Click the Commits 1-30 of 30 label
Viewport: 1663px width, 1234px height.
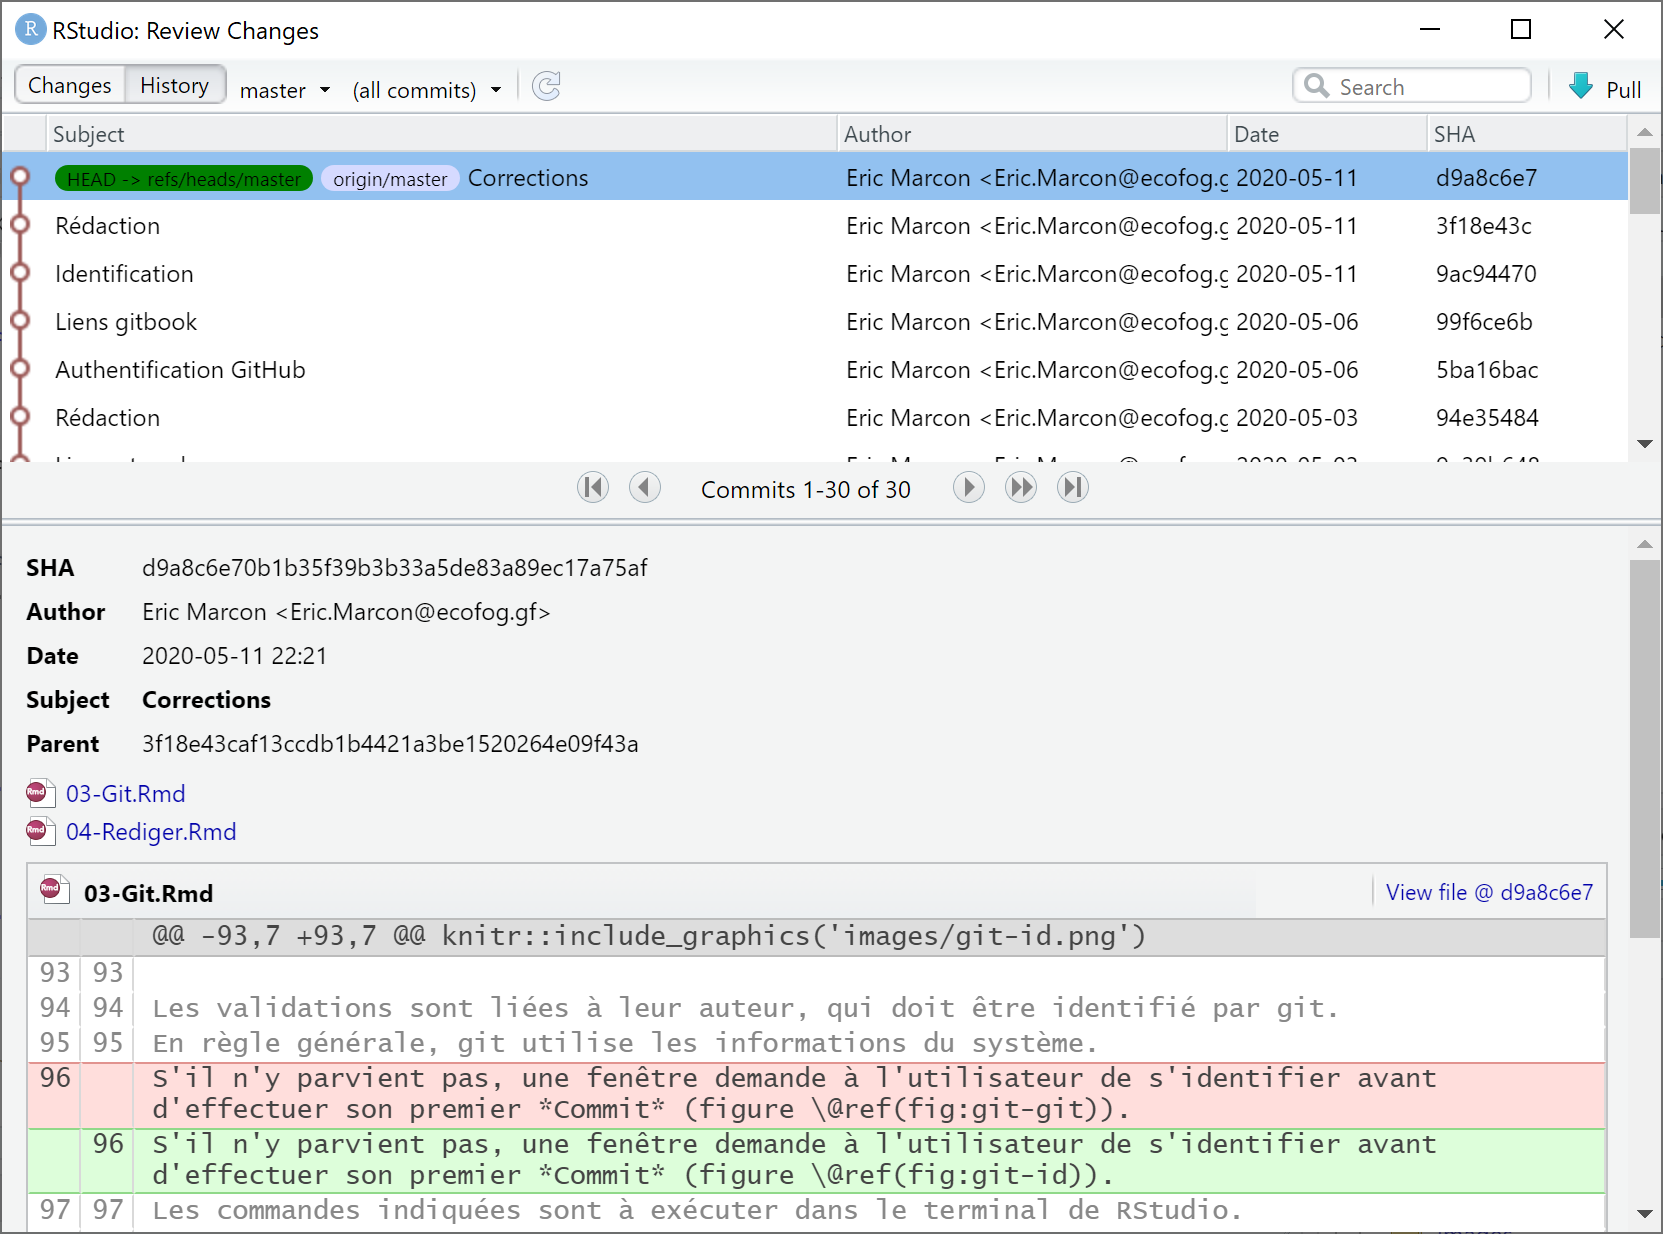coord(806,490)
